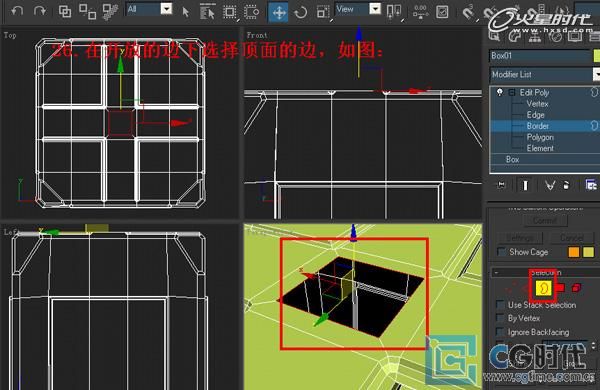Image resolution: width=600 pixels, height=390 pixels.
Task: Click the Settings button
Action: pos(520,238)
